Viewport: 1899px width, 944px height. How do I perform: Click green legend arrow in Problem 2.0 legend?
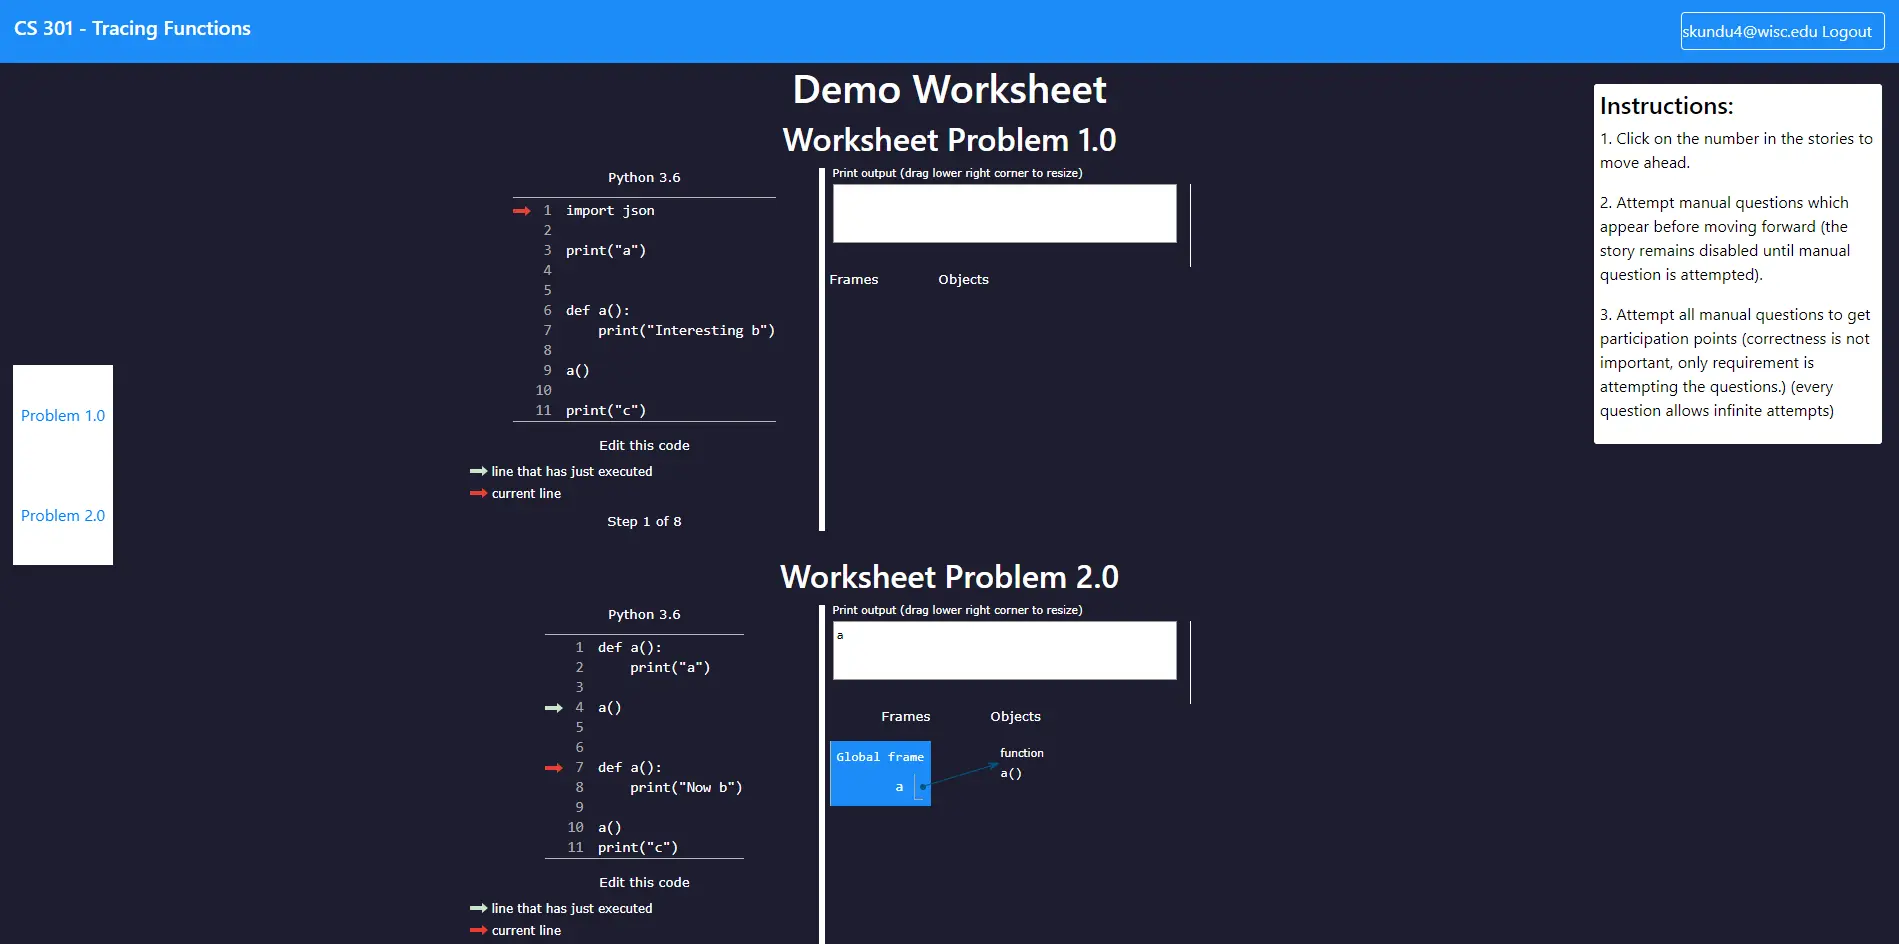coord(478,908)
